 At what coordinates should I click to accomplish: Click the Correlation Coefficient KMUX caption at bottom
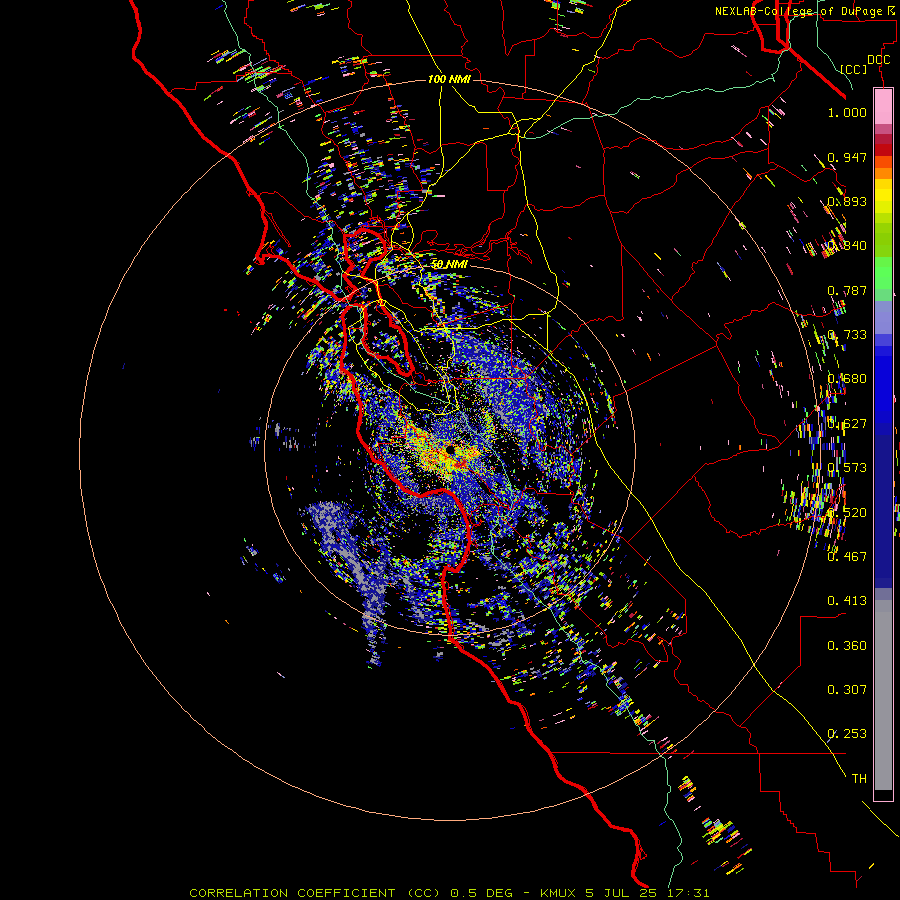coord(449,893)
